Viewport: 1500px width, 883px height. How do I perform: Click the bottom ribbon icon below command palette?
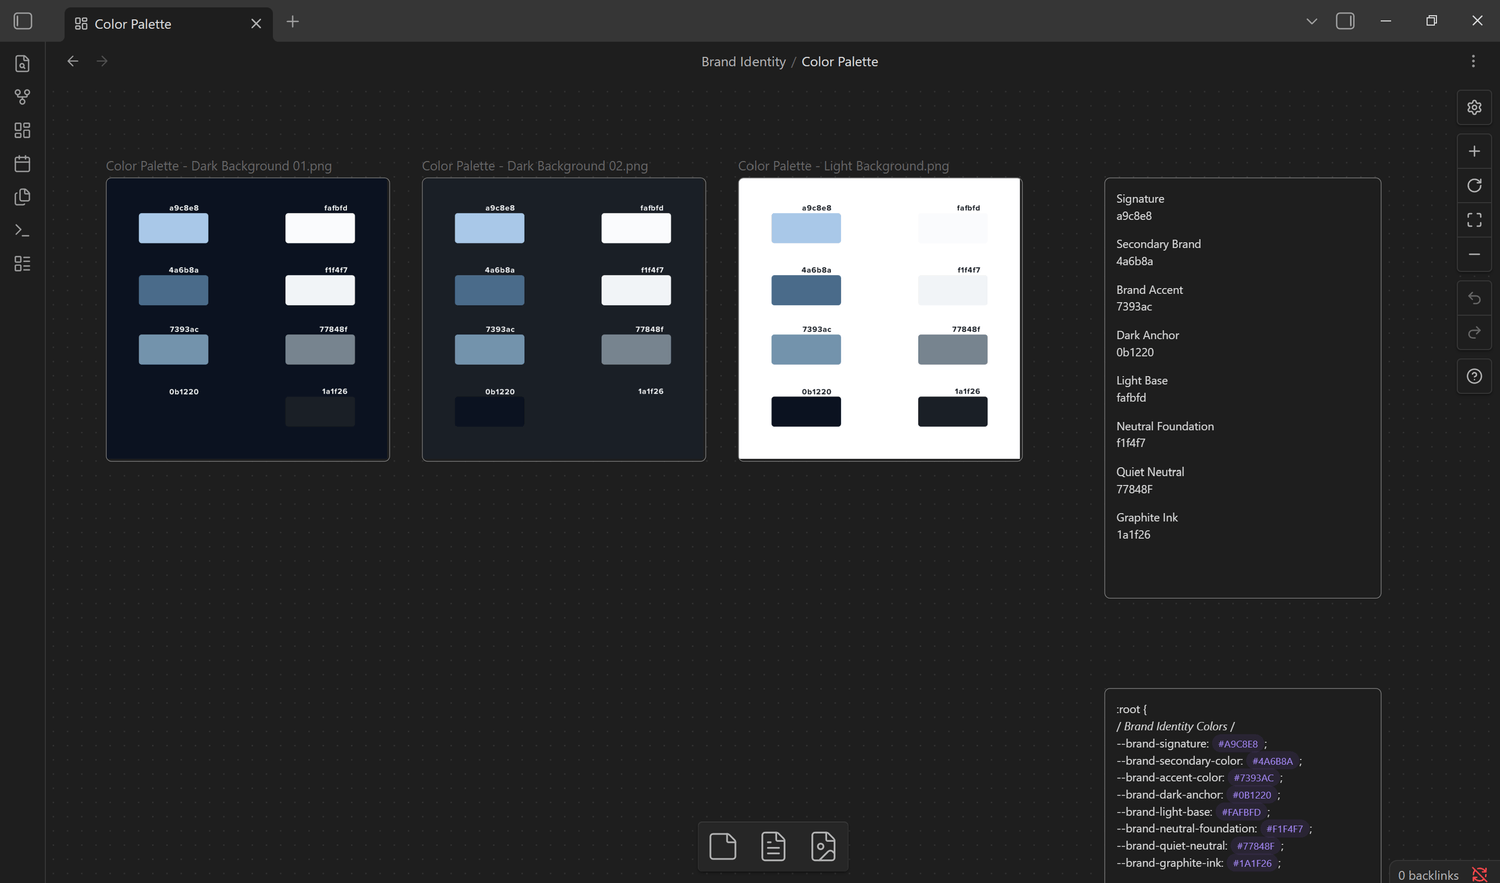pos(22,264)
